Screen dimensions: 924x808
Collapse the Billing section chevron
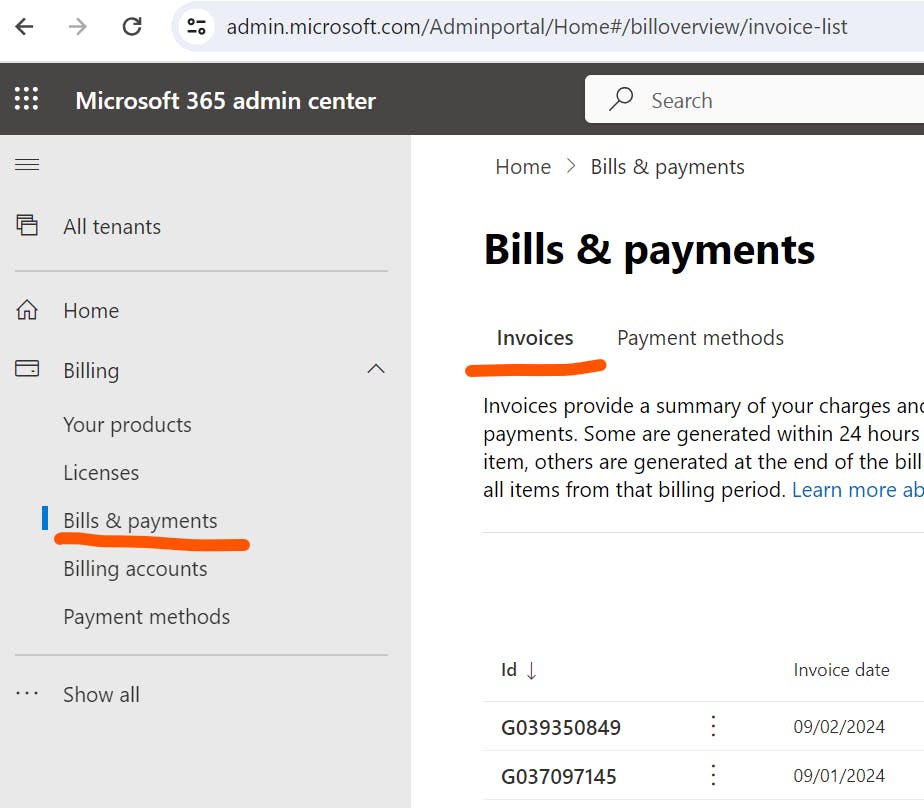(376, 370)
